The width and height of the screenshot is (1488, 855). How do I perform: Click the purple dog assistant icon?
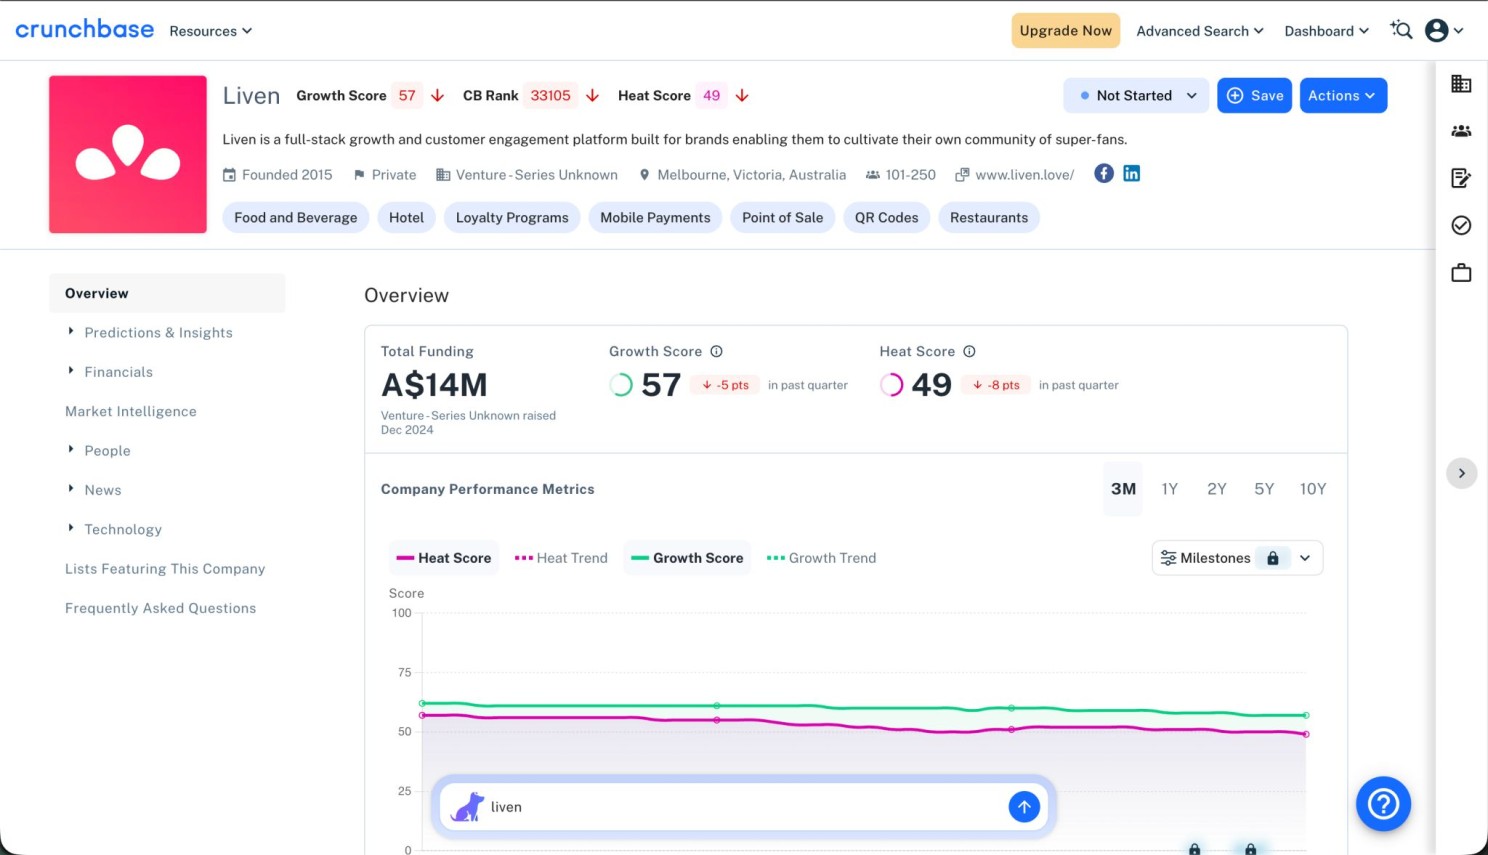point(467,807)
